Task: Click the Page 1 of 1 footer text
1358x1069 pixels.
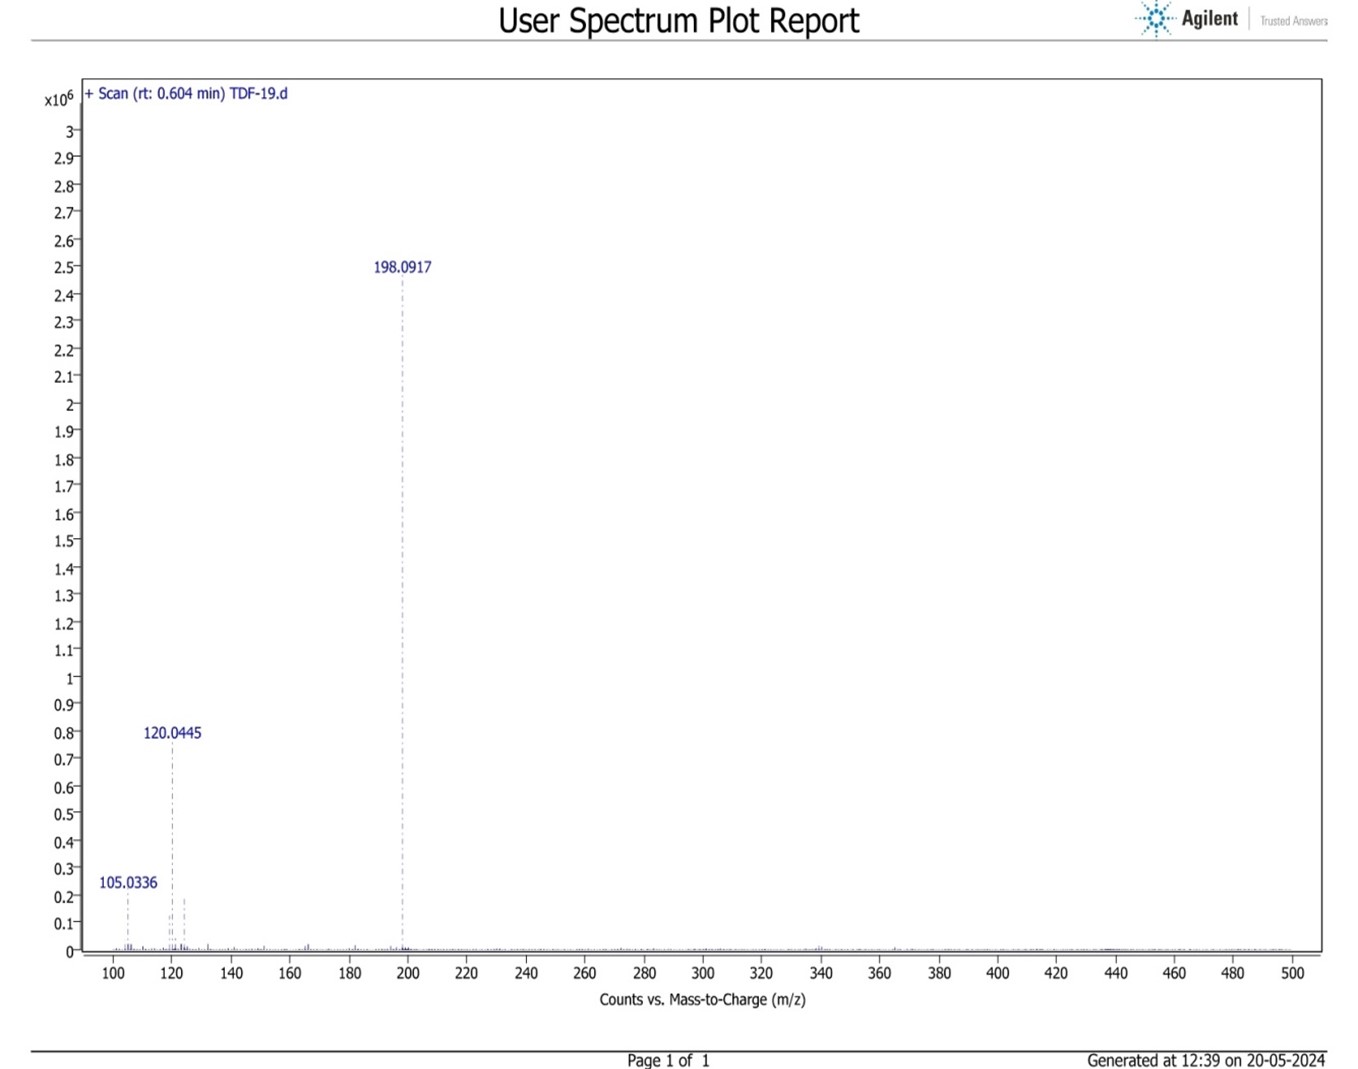Action: pos(668,1060)
